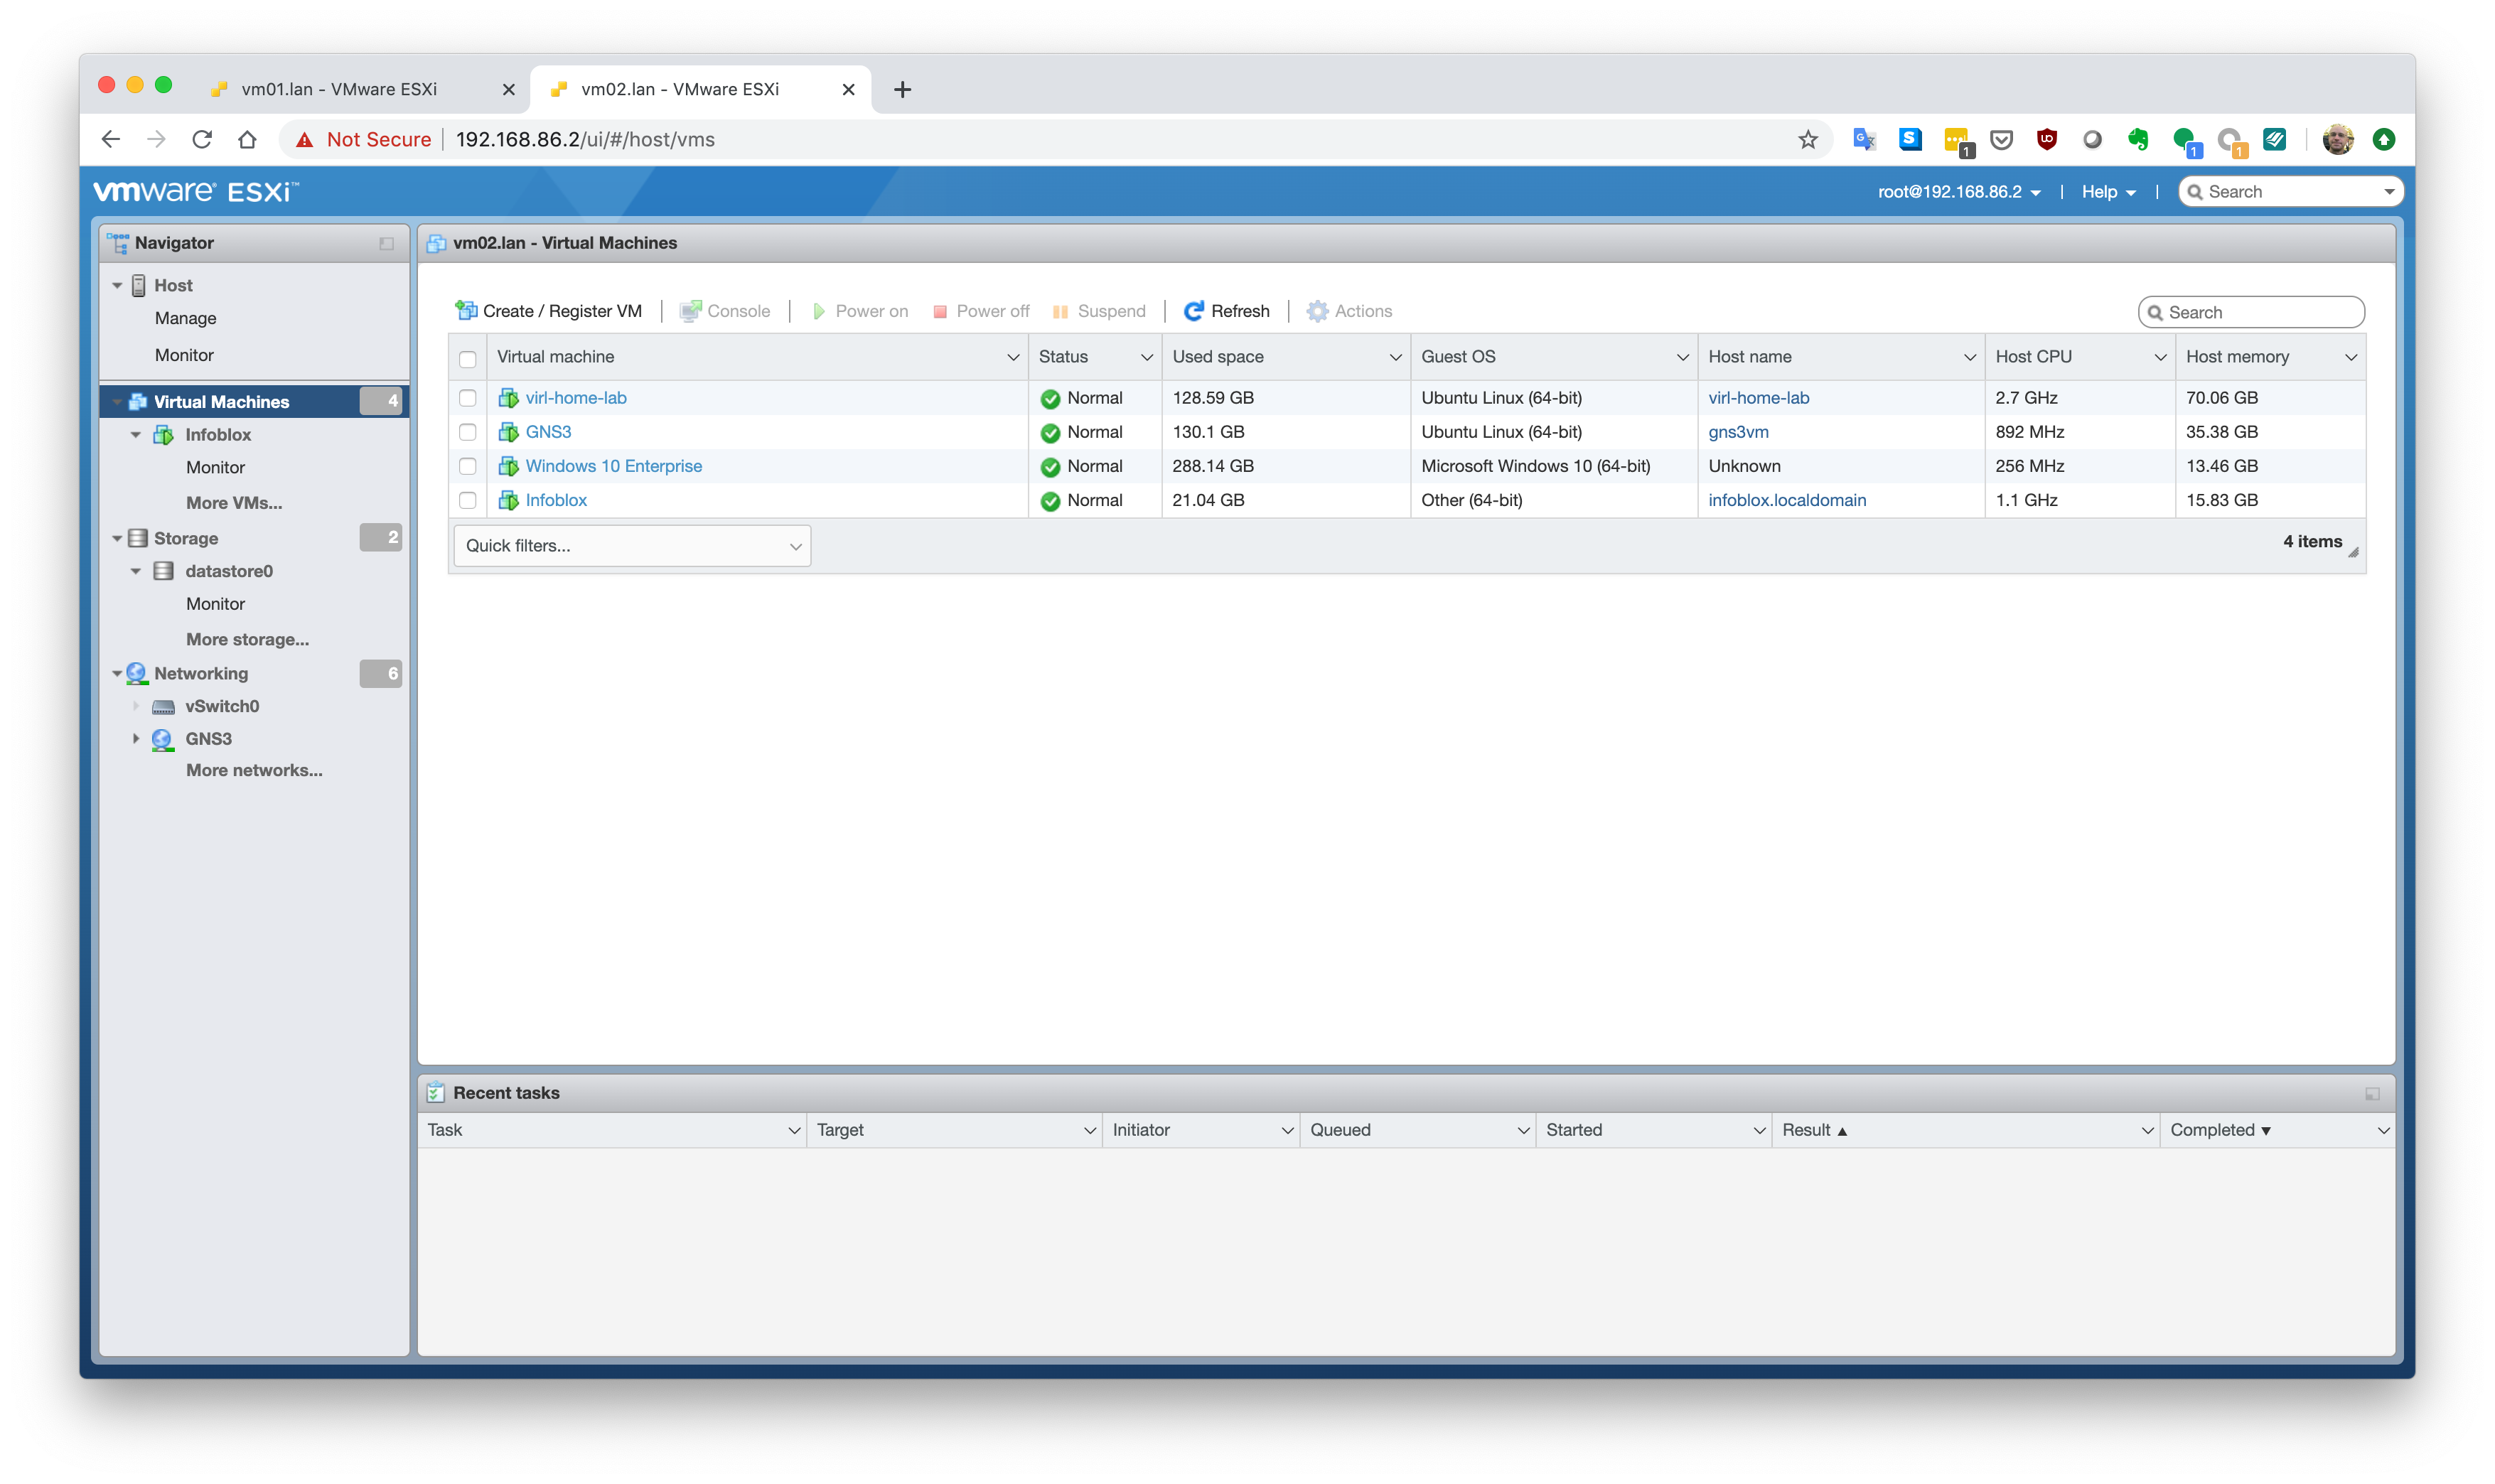Viewport: 2495px width, 1484px height.
Task: Open More storage... in navigator
Action: (x=247, y=639)
